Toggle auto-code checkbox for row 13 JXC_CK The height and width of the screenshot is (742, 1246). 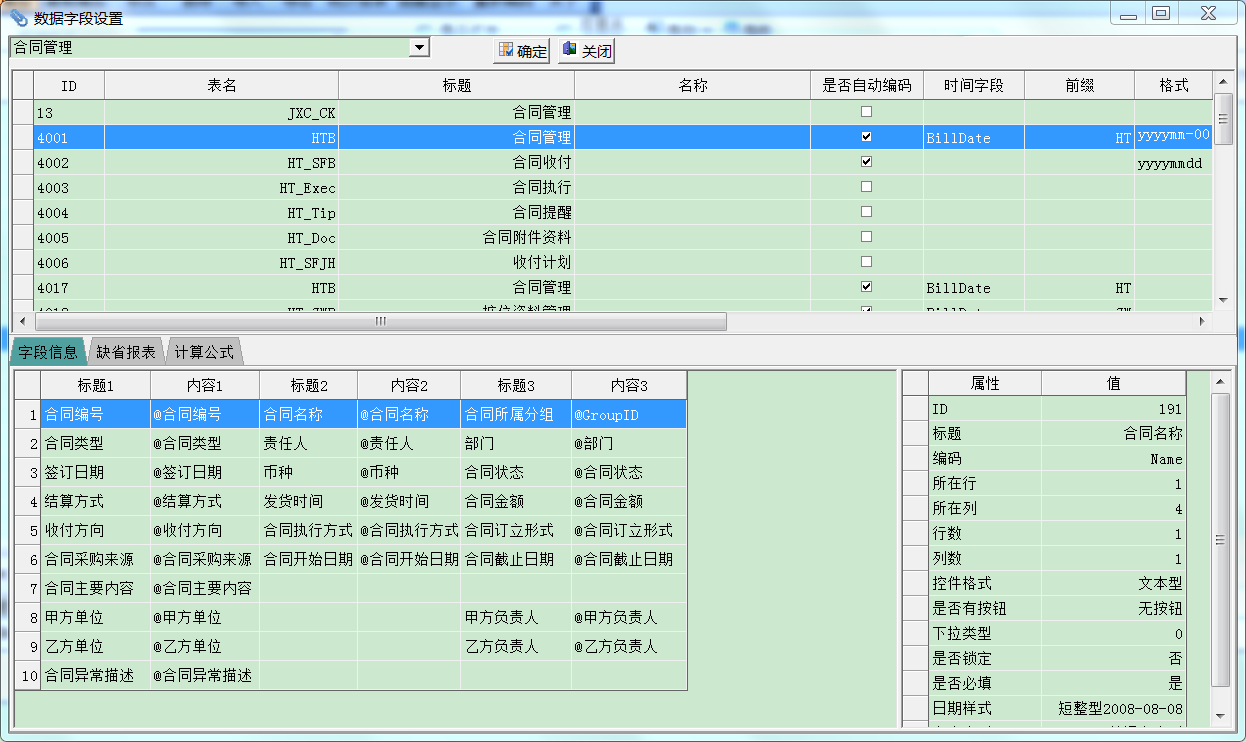pos(866,112)
